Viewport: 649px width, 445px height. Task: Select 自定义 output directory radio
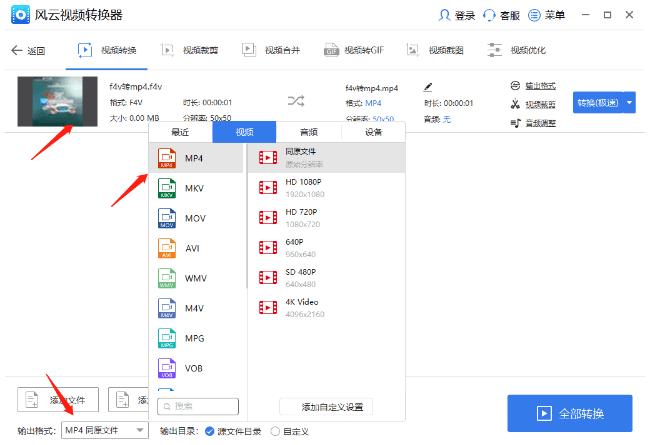pyautogui.click(x=275, y=431)
